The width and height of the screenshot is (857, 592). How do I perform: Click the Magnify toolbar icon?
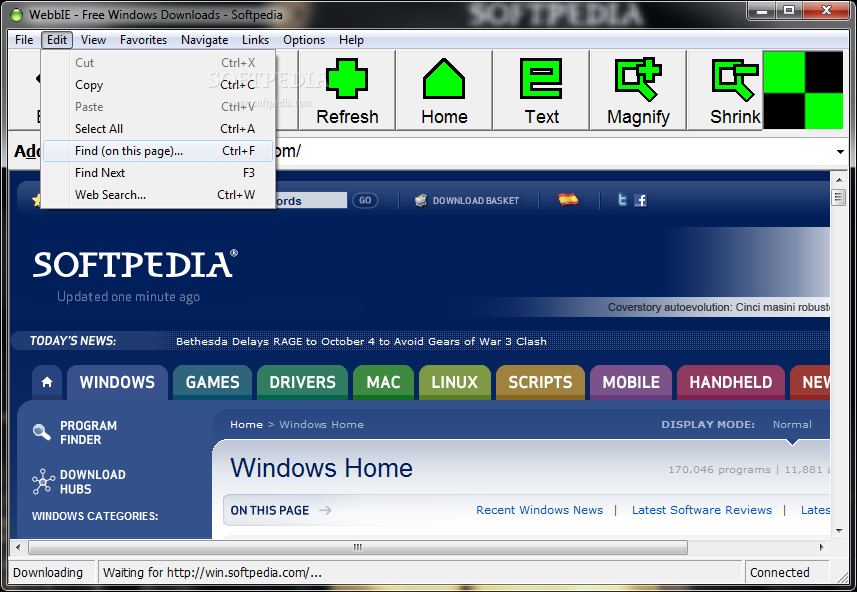638,79
